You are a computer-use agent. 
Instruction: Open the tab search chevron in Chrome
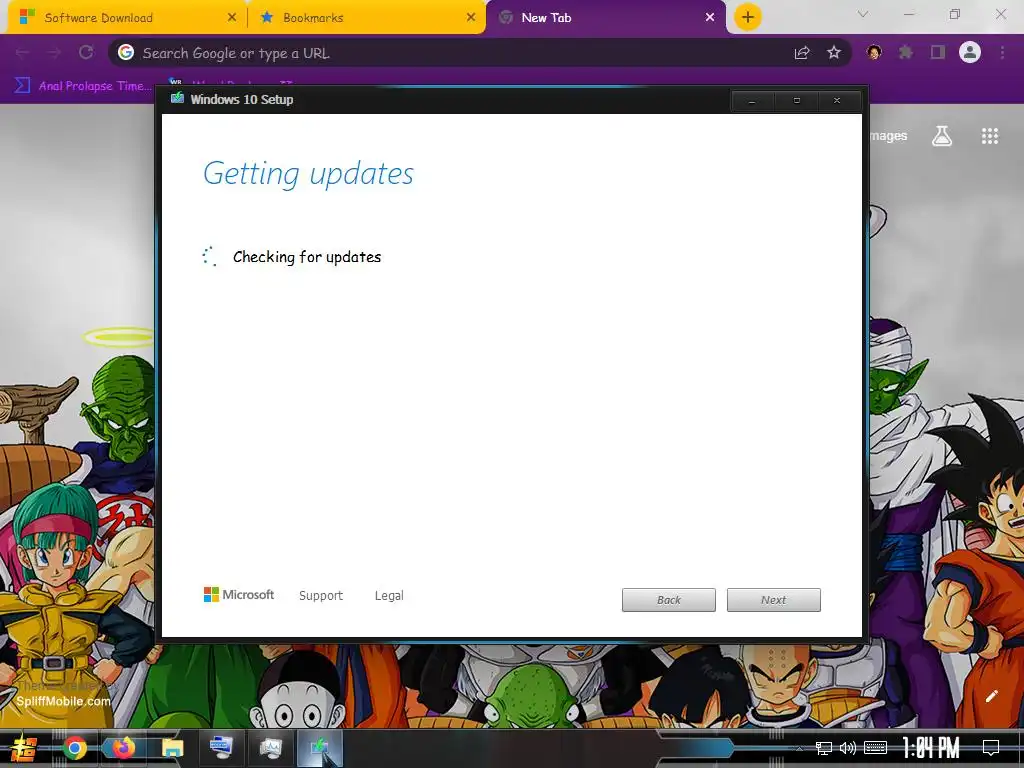(863, 14)
